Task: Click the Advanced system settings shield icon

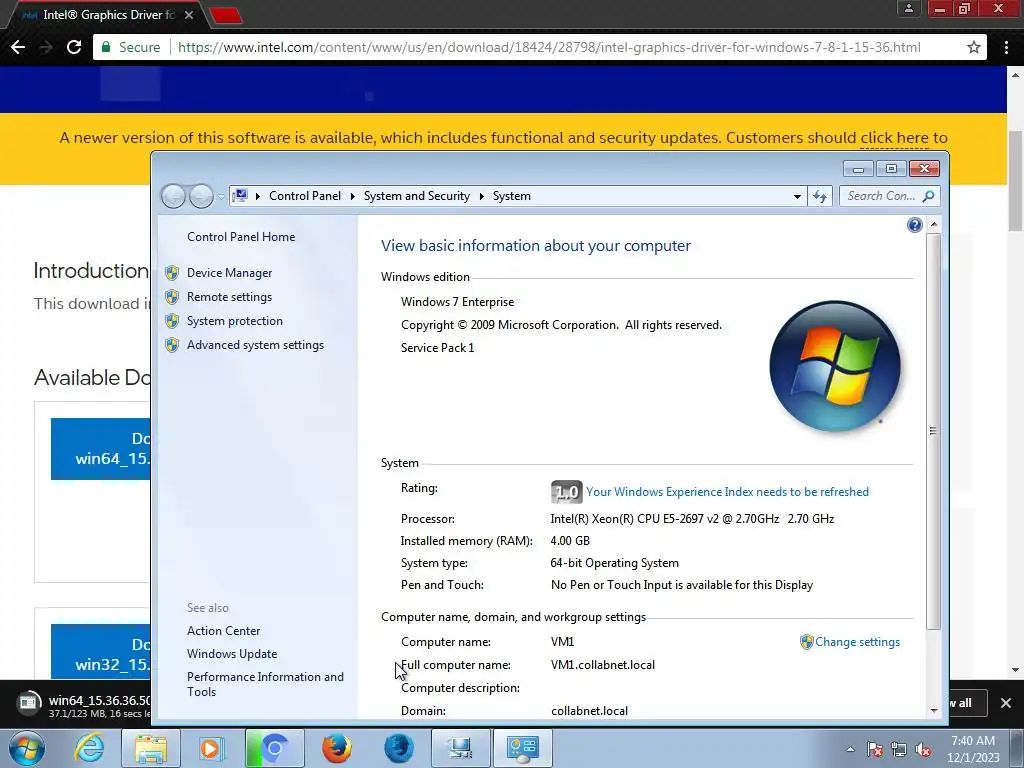Action: pos(172,345)
